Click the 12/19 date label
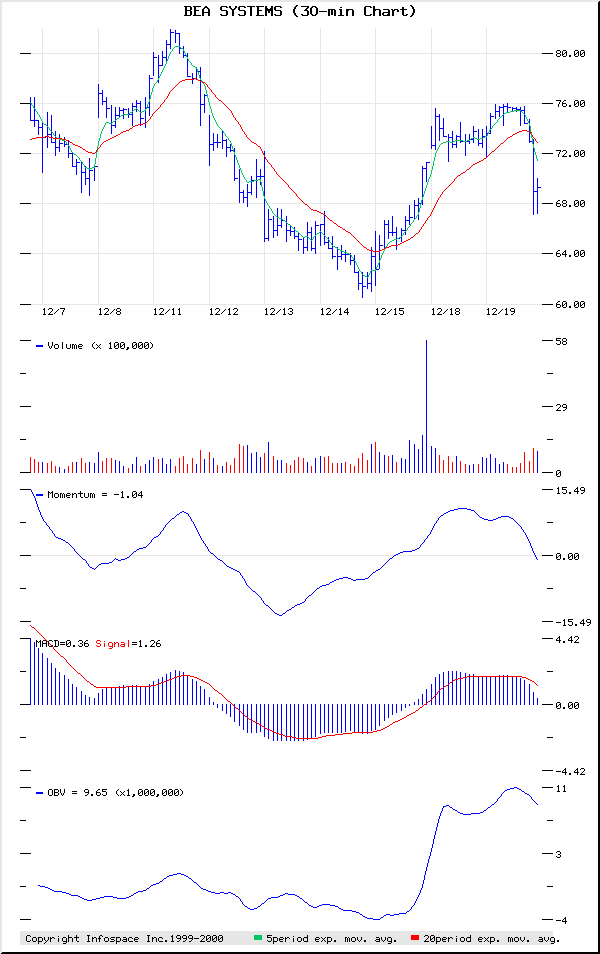 (x=500, y=312)
